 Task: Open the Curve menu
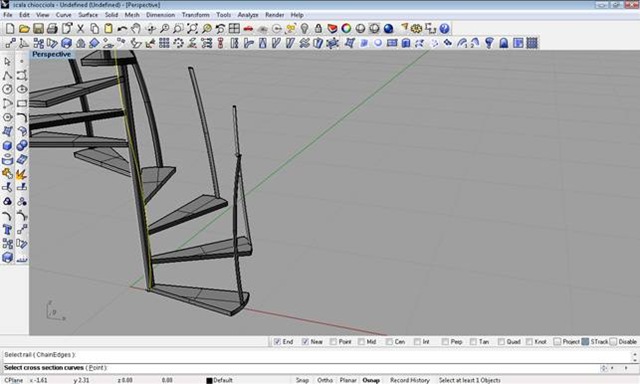pos(63,15)
